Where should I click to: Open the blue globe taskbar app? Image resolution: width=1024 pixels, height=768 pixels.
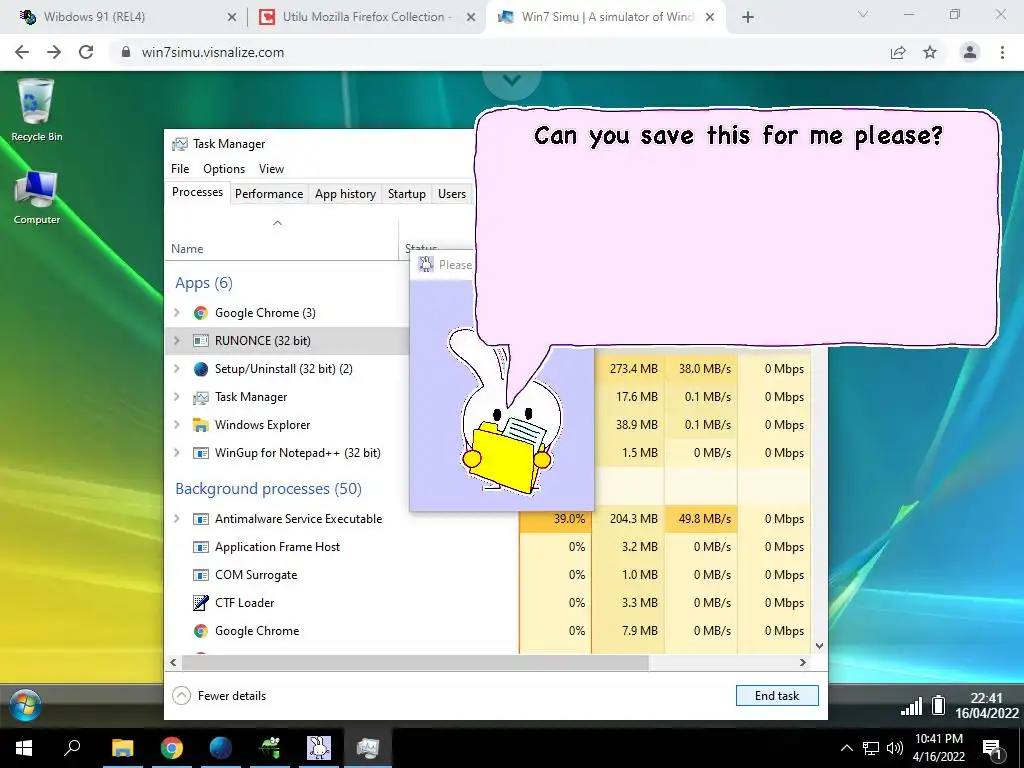[221, 748]
